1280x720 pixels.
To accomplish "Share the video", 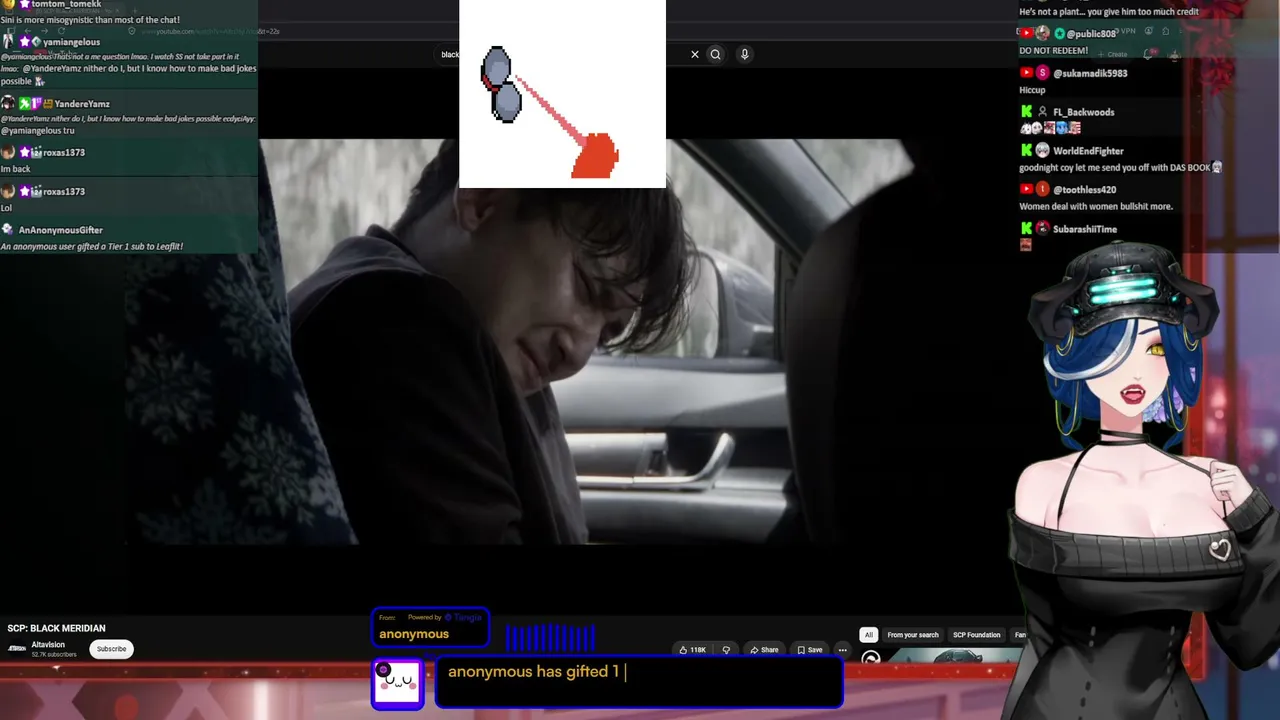I will pyautogui.click(x=764, y=650).
